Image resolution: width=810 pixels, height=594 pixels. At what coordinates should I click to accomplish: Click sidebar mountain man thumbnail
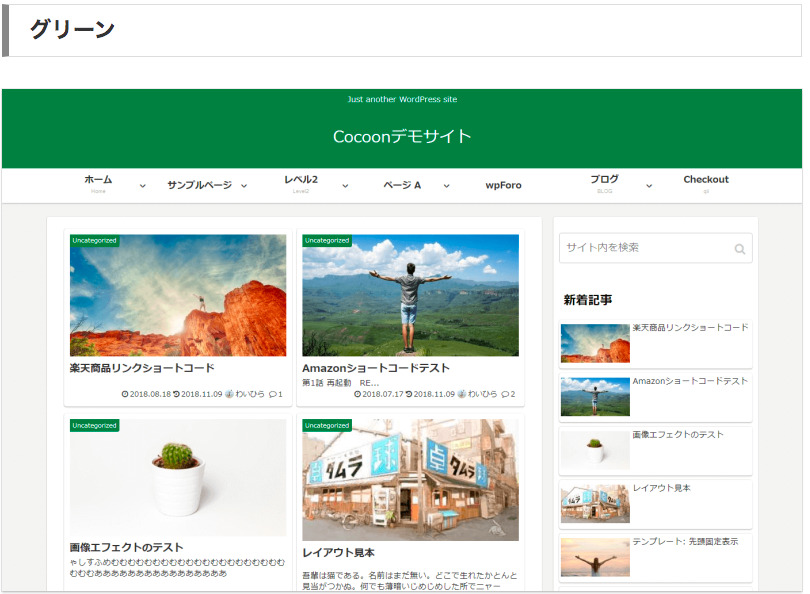[x=595, y=397]
